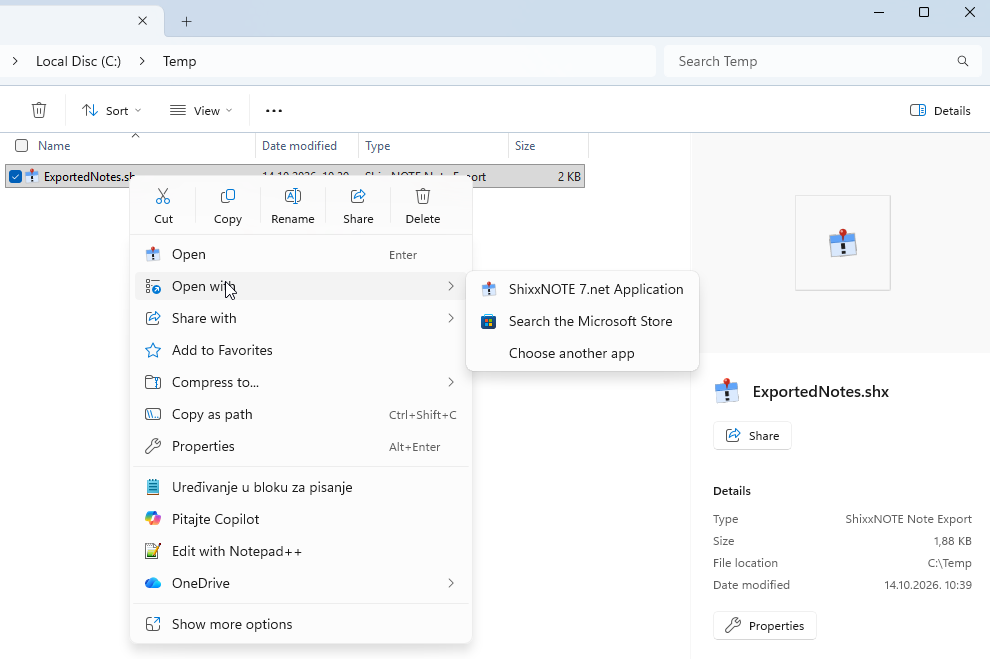Toggle the Details pane button
This screenshot has height=659, width=990.
[940, 110]
